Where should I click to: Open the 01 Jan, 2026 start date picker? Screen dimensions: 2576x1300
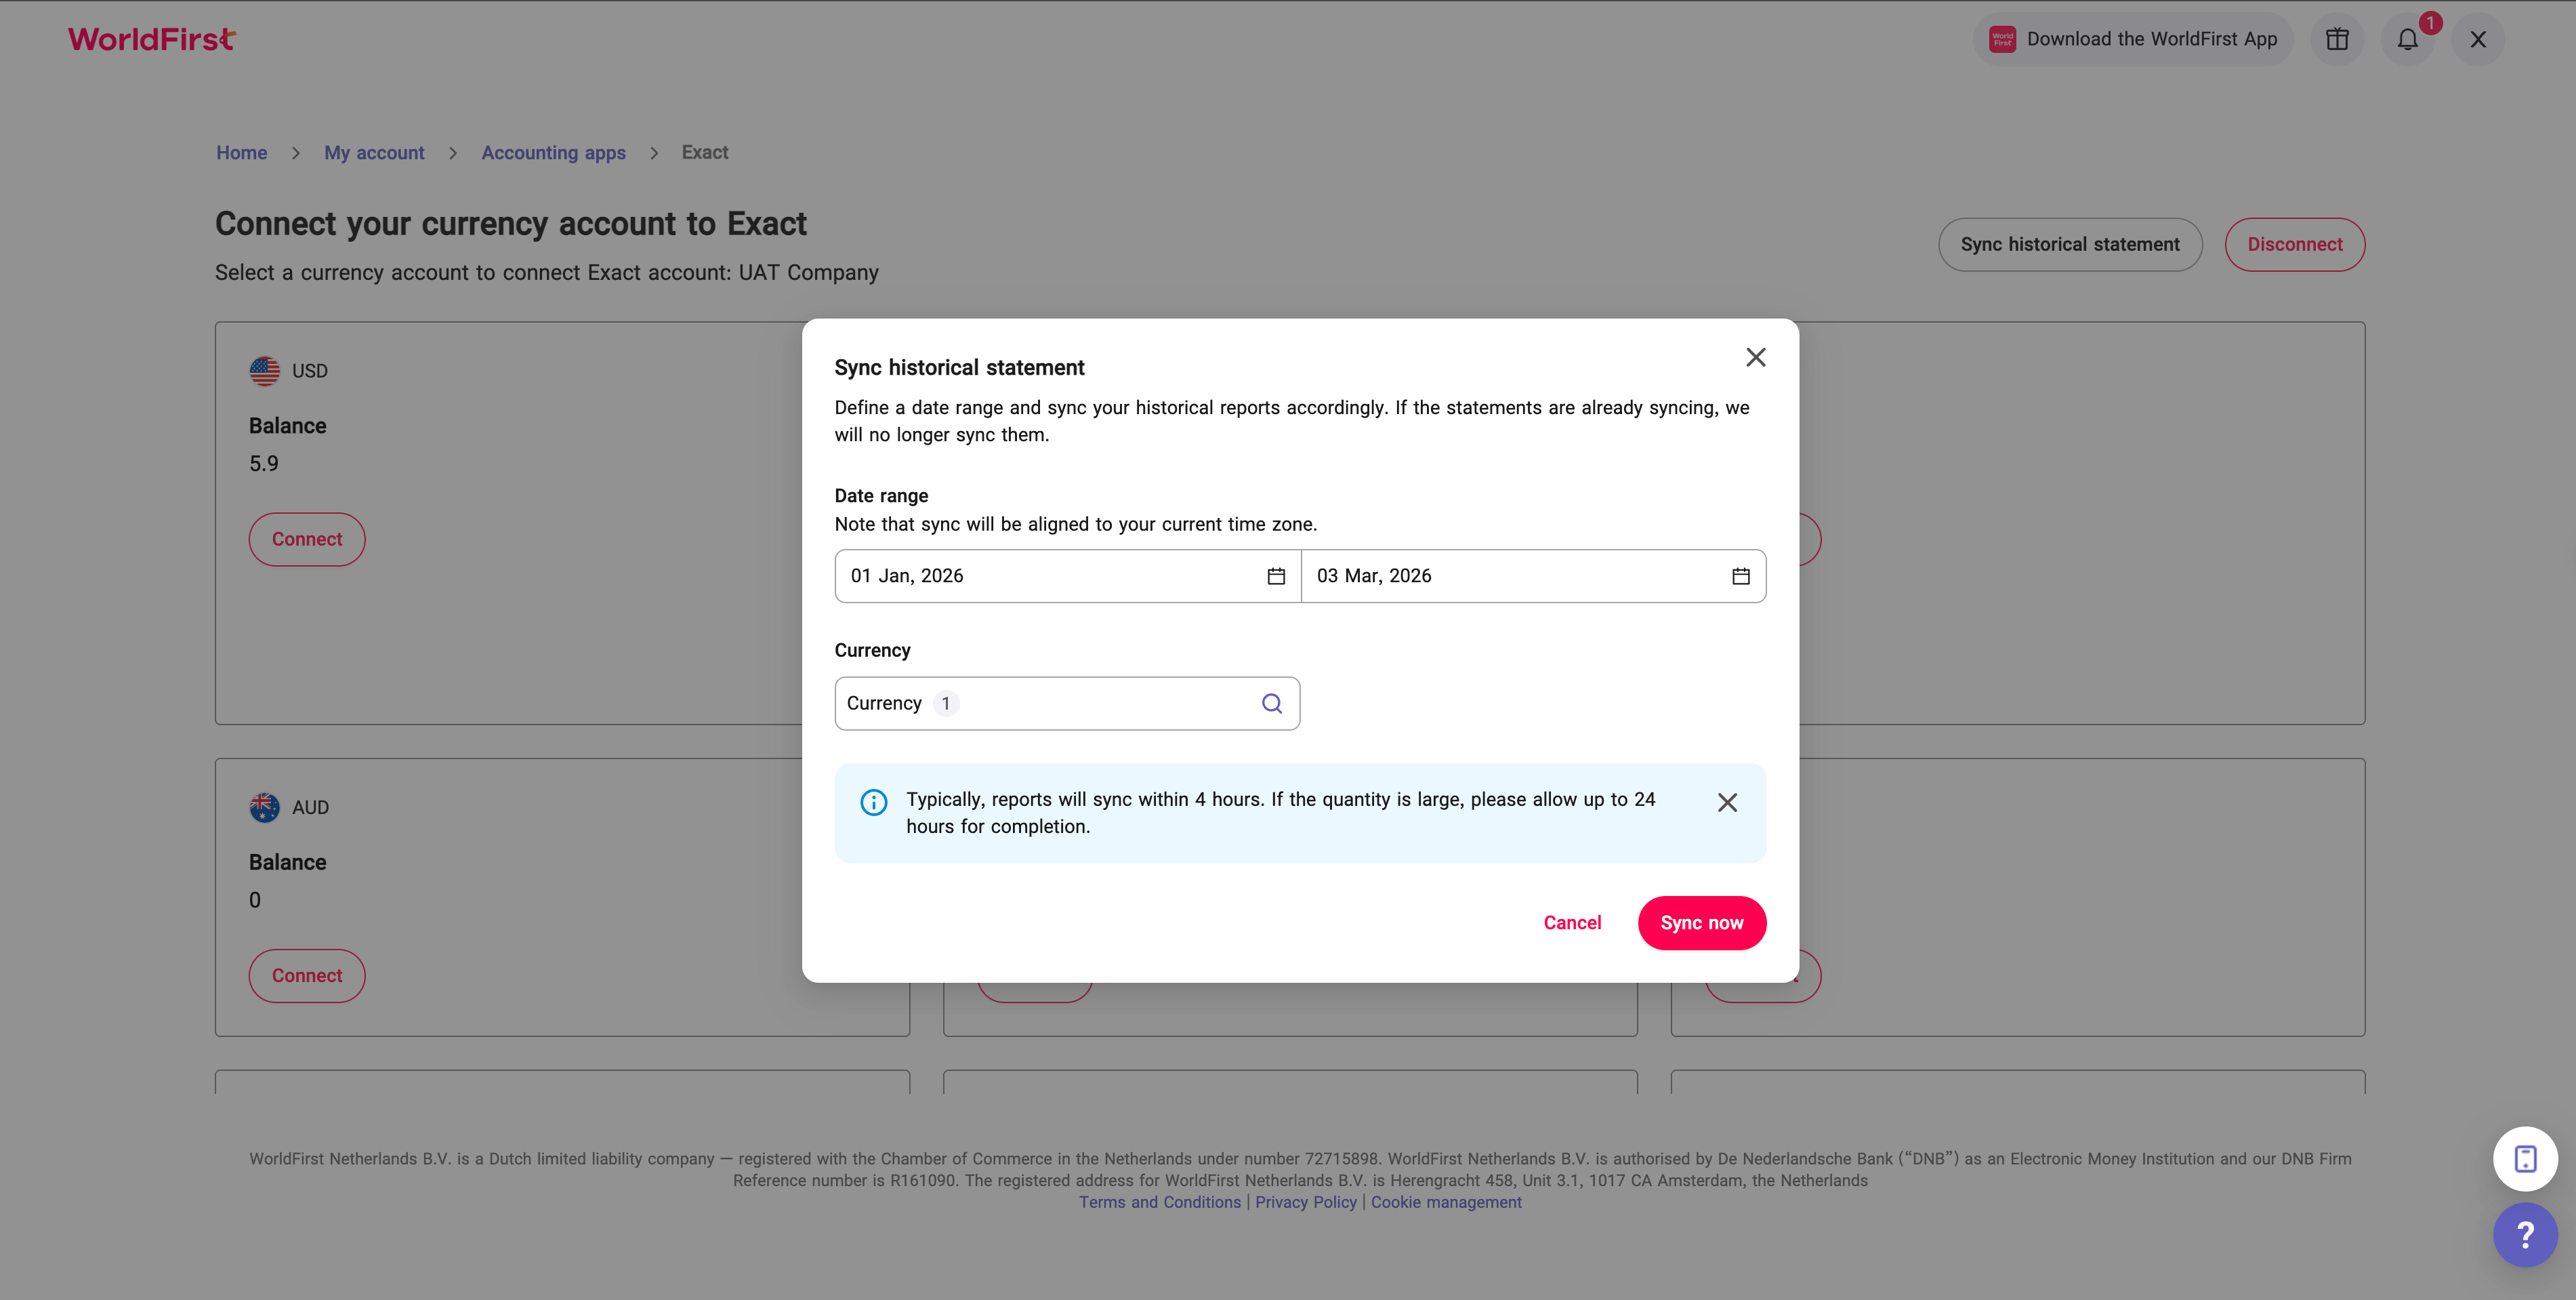(1050, 576)
